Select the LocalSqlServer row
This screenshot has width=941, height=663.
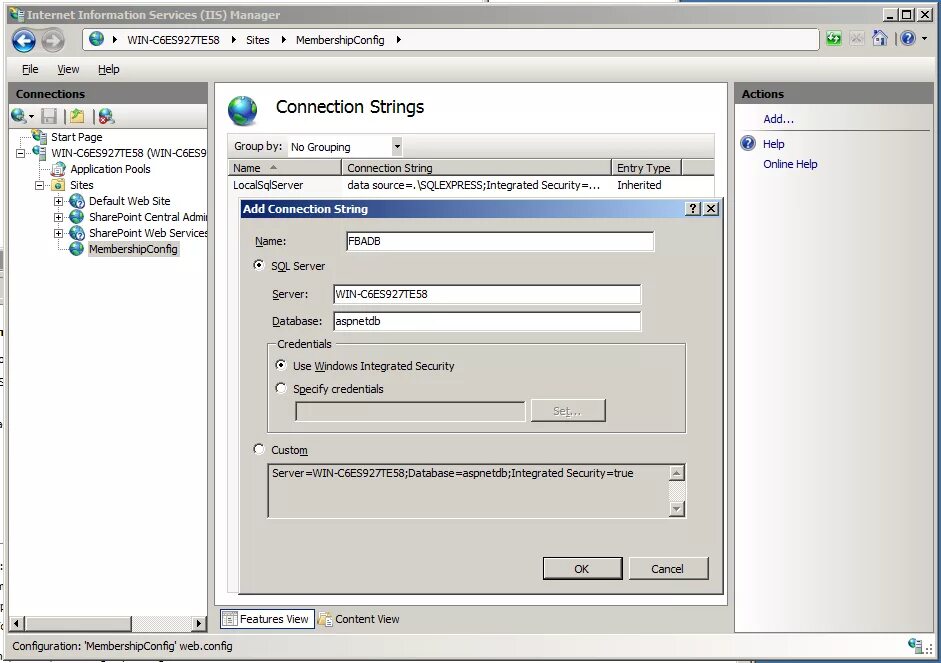pyautogui.click(x=471, y=185)
